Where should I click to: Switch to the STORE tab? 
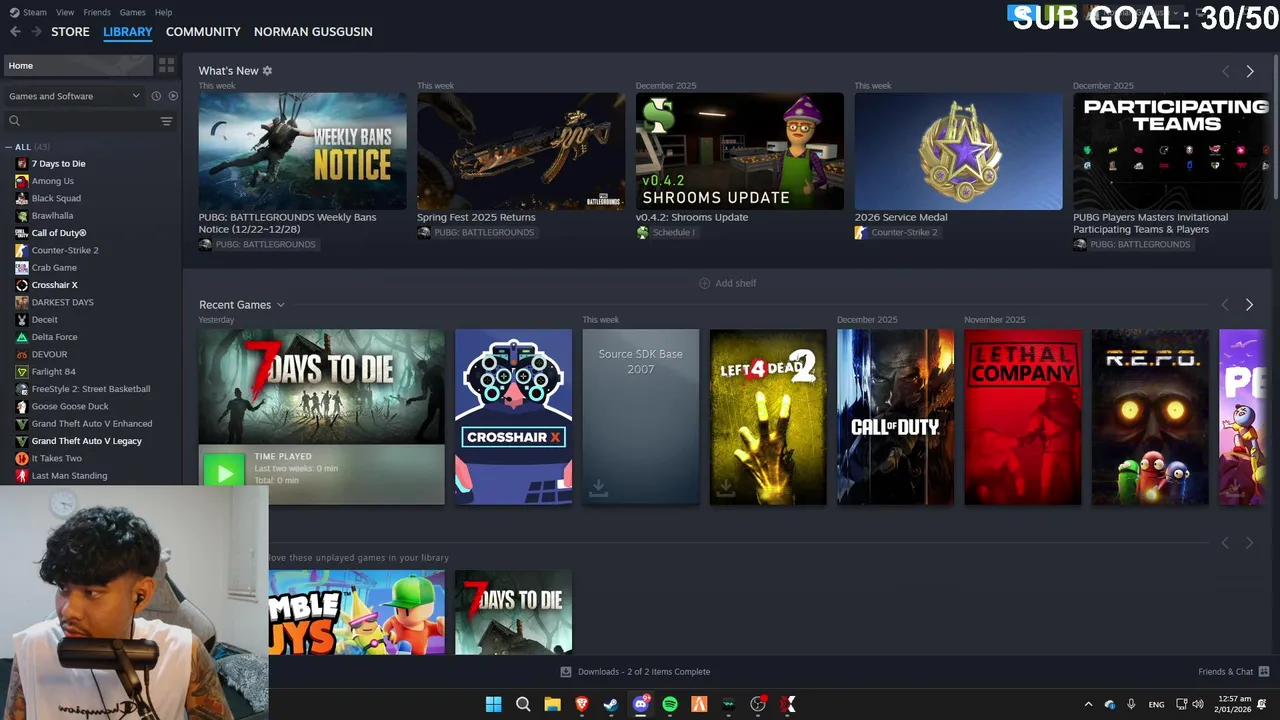pos(70,32)
